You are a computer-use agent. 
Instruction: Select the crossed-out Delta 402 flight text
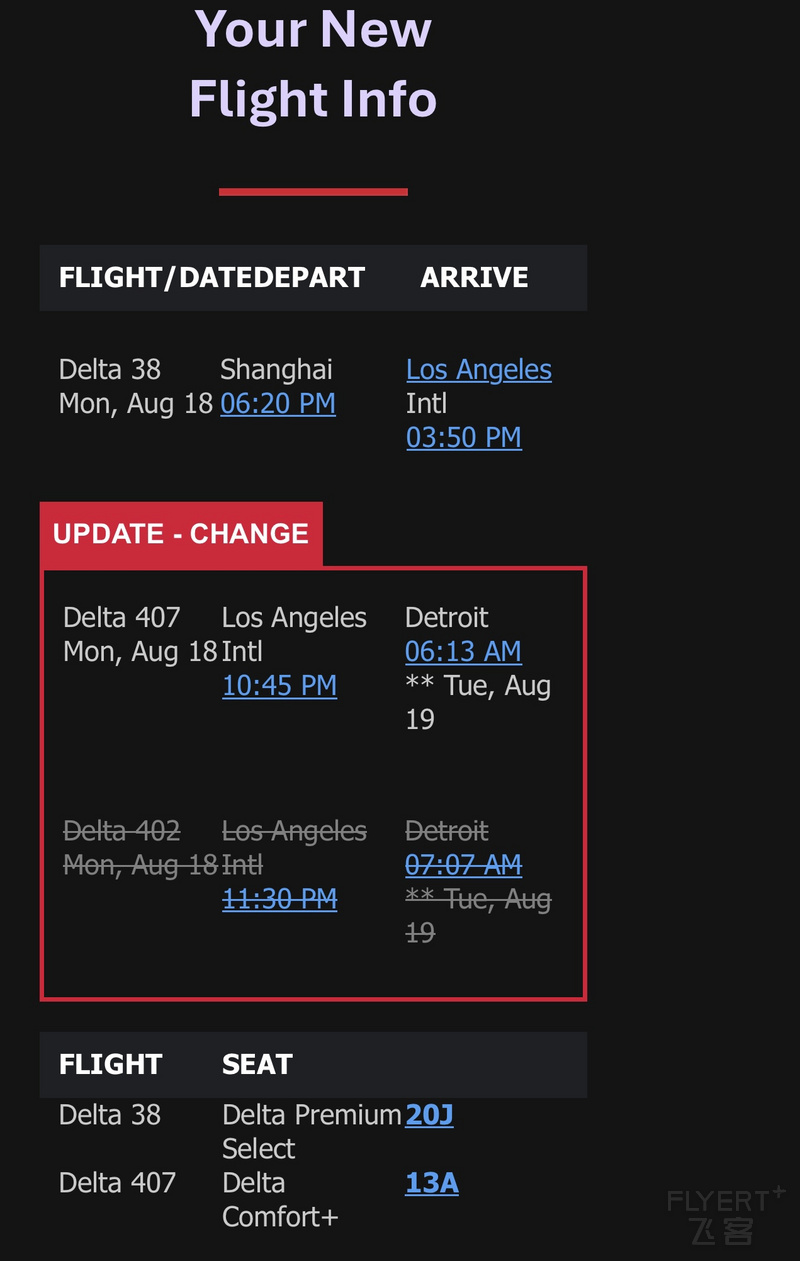pos(122,832)
